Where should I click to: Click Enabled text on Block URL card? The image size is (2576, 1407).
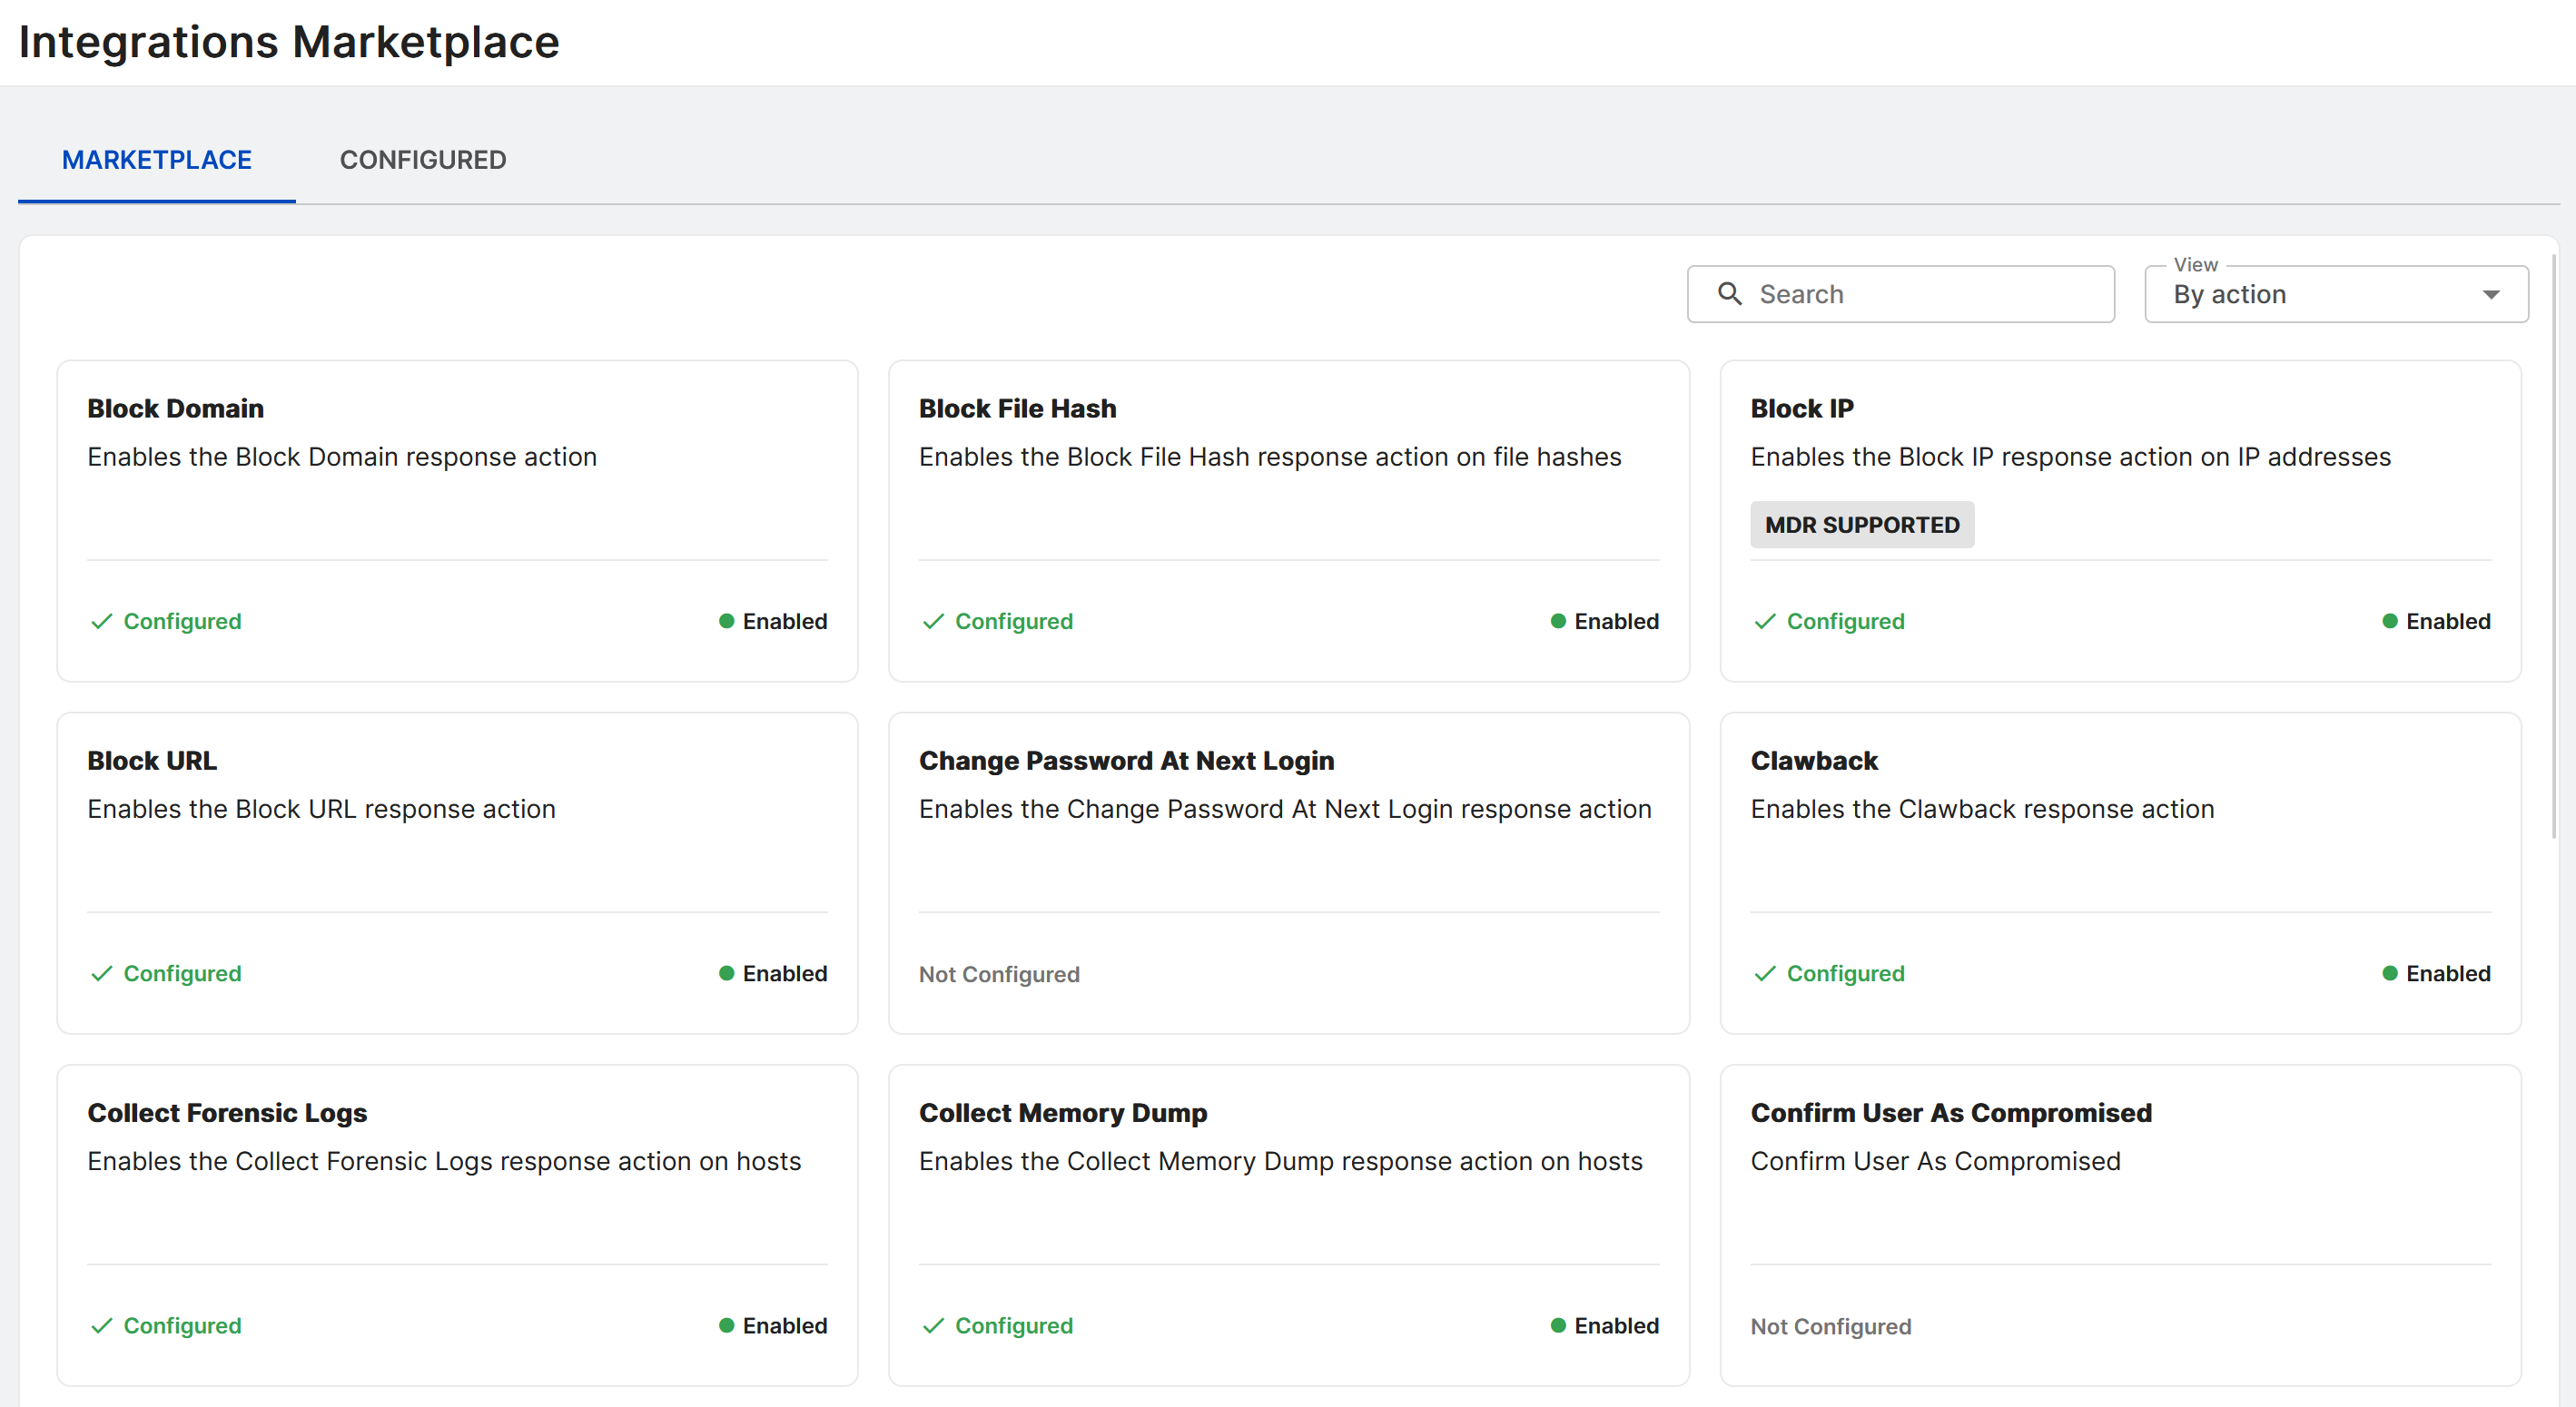coord(785,973)
